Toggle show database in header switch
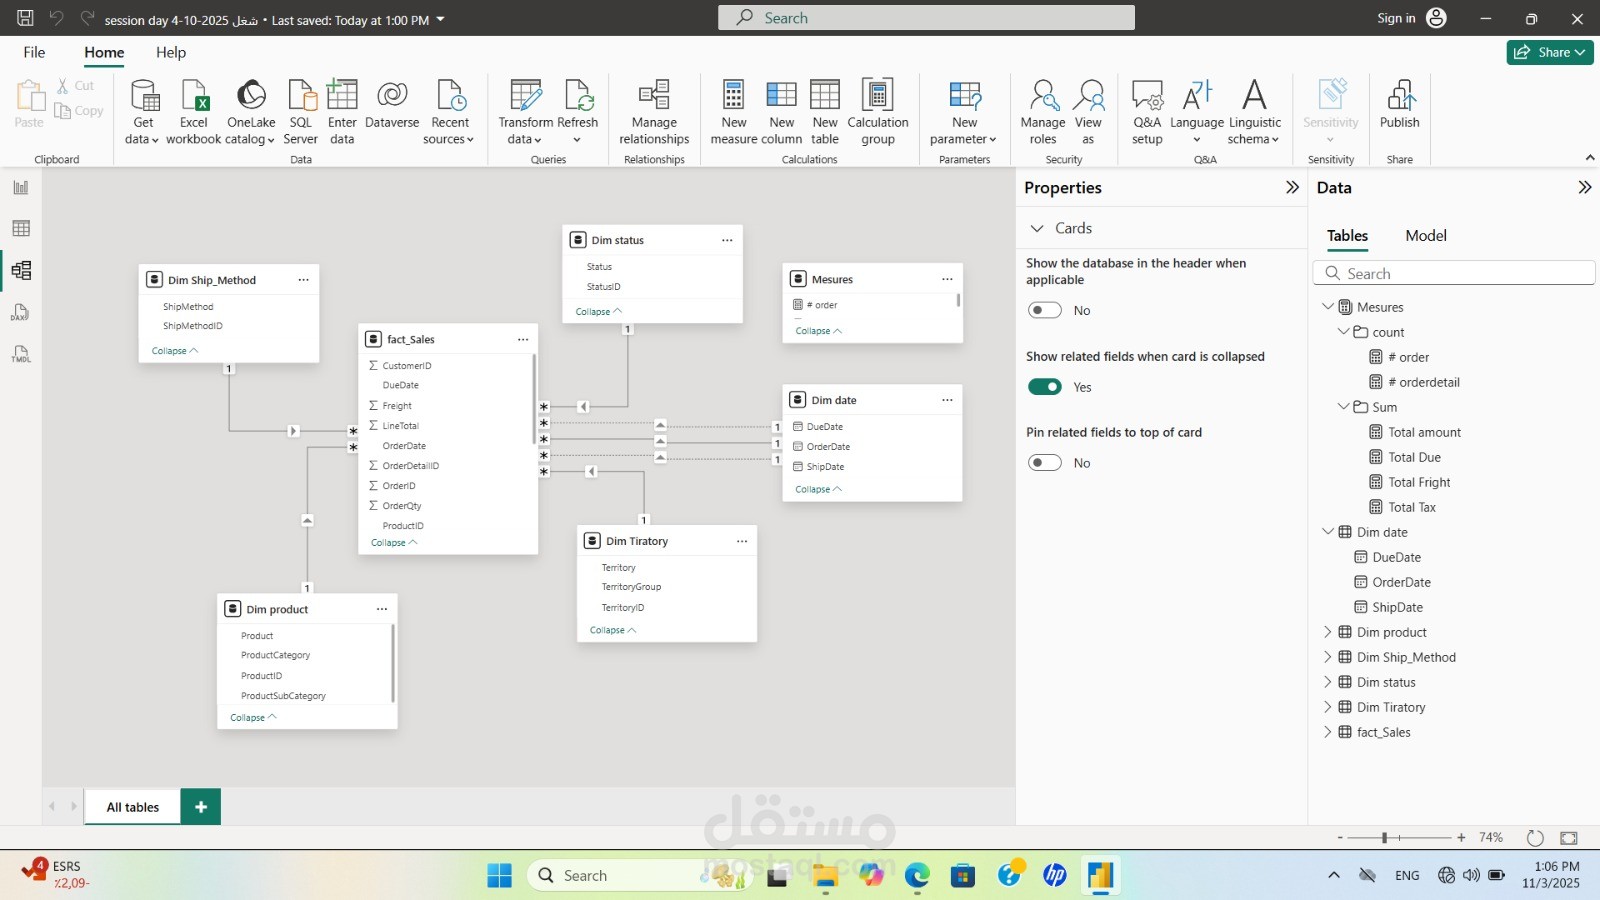The width and height of the screenshot is (1600, 900). click(x=1045, y=310)
